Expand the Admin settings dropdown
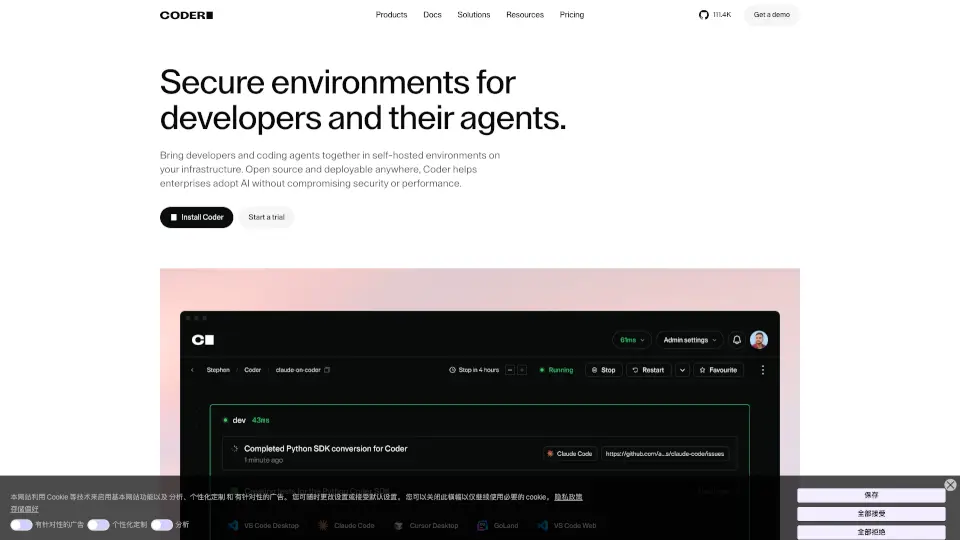This screenshot has height=540, width=960. click(x=690, y=340)
